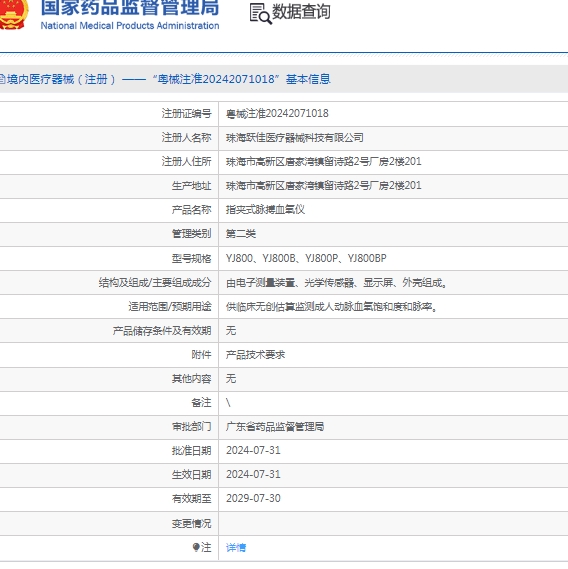Viewport: 568px width, 569px height.
Task: Click the 产品名称 label cell
Action: coord(109,210)
